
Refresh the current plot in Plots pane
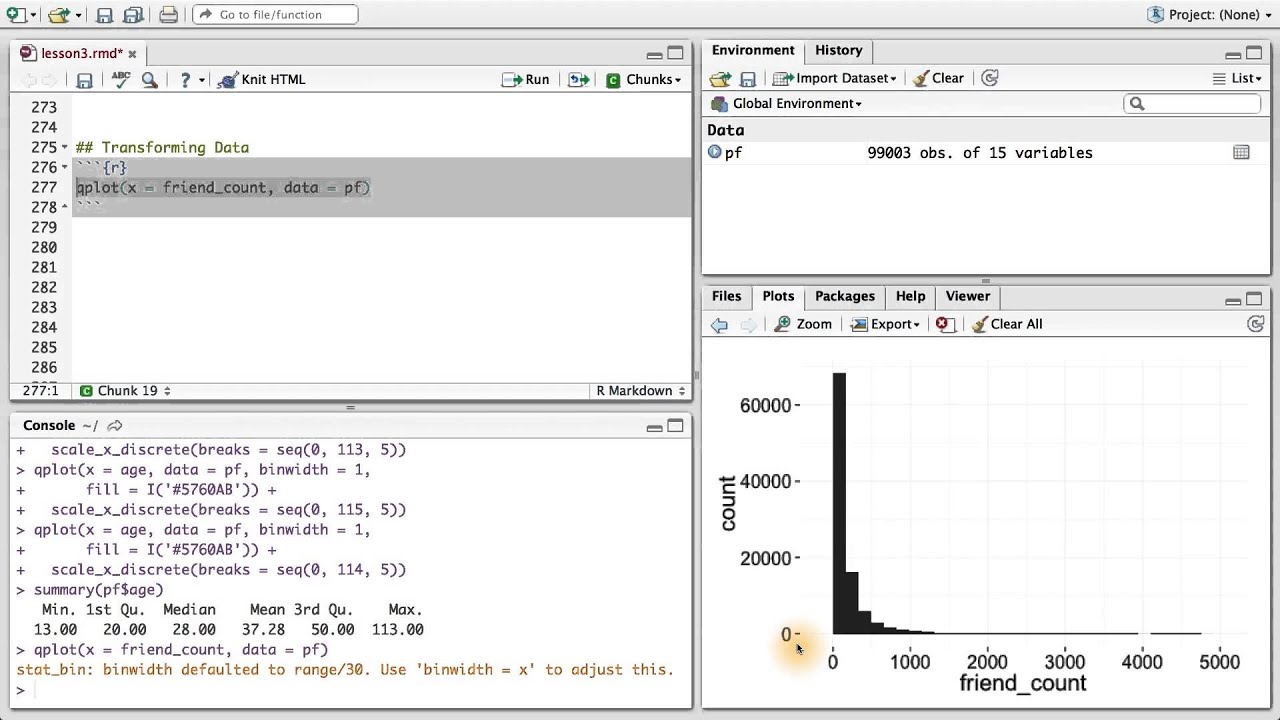tap(1256, 324)
